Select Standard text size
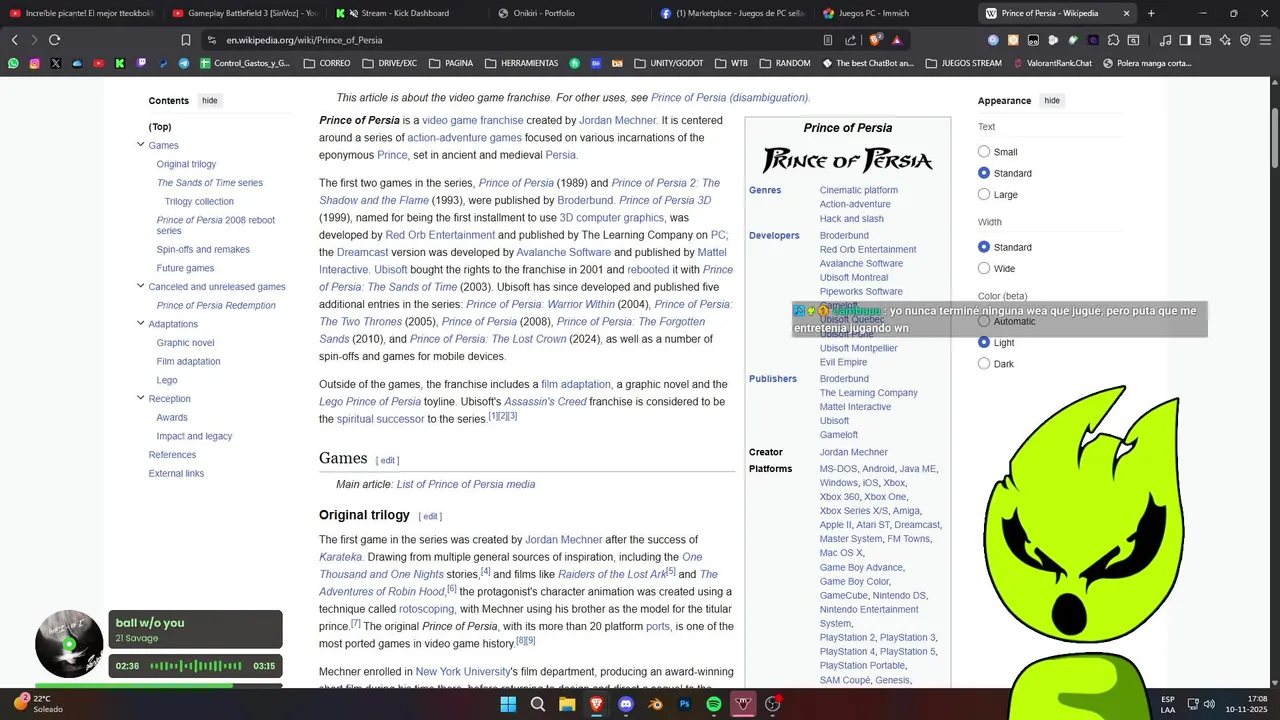Screen dimensions: 1280x720 (x=984, y=173)
